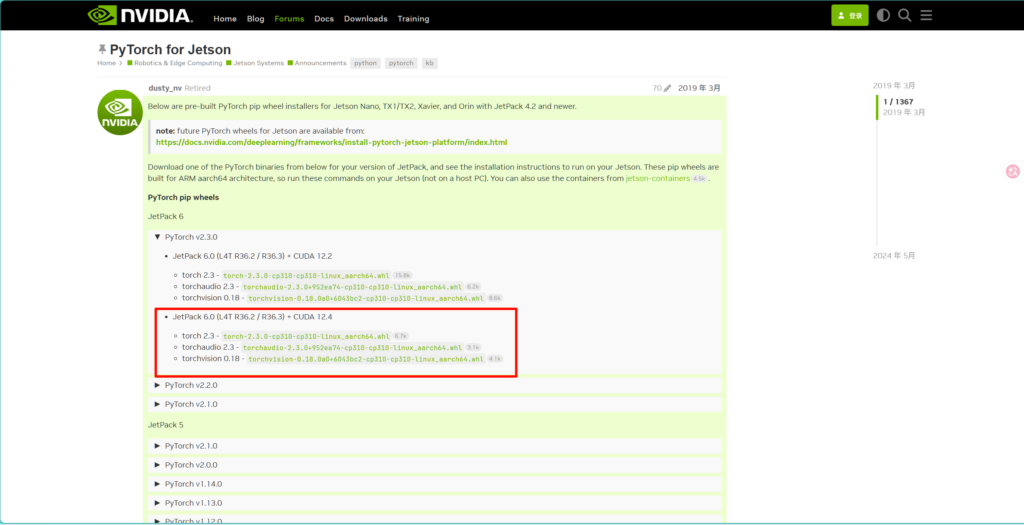Click the timeline scroller handle 1 / 1367

897,102
